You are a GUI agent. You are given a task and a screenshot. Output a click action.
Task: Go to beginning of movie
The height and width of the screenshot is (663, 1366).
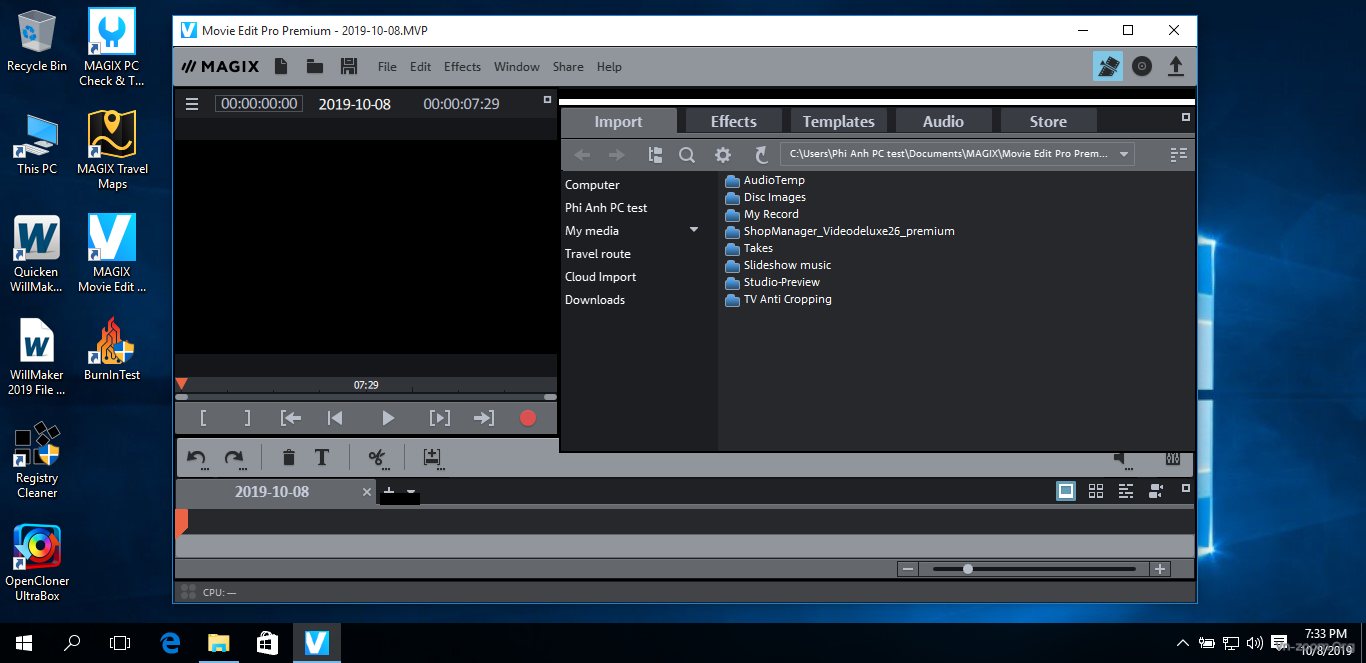coord(335,418)
